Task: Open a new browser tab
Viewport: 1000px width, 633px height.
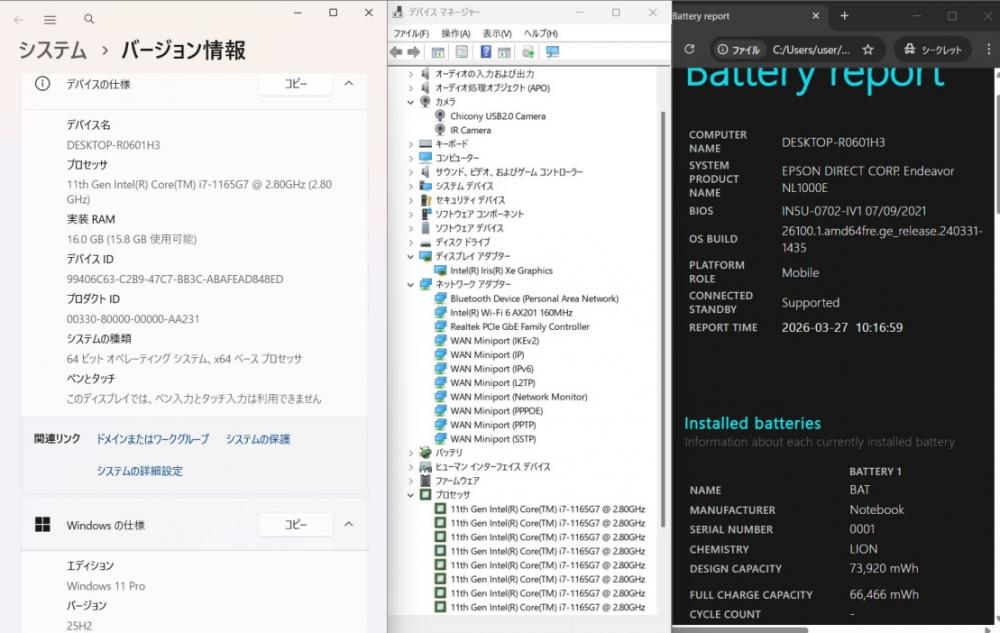Action: point(844,15)
